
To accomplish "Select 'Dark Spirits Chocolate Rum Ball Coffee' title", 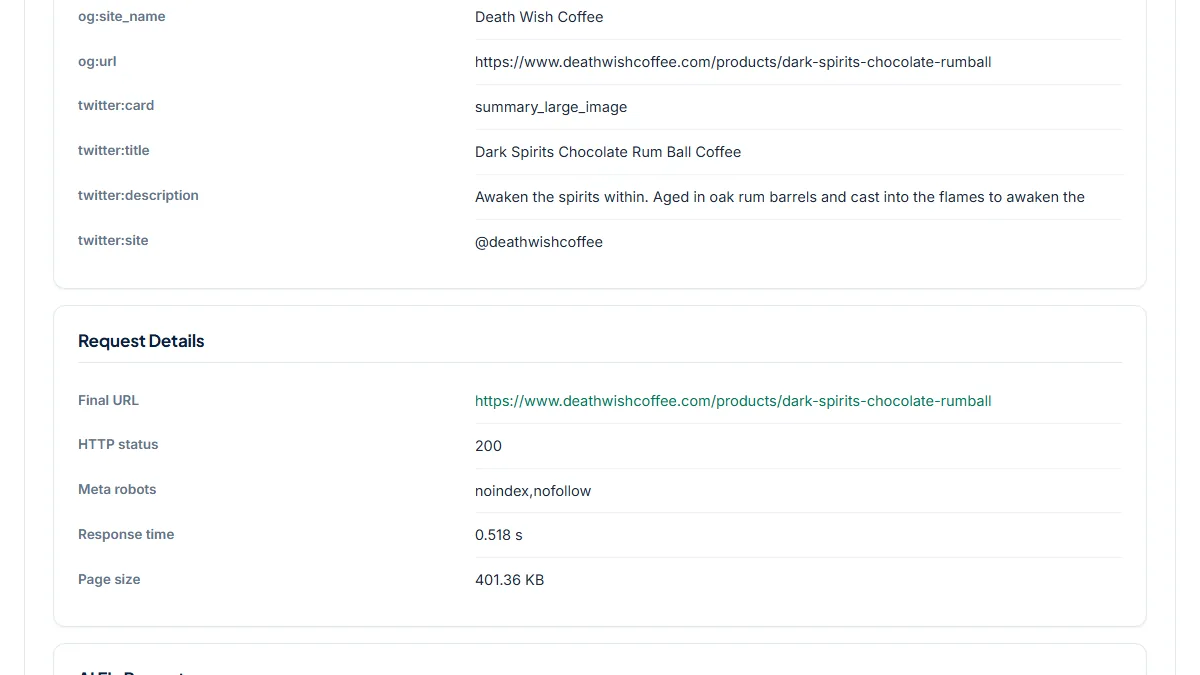I will tap(608, 152).
